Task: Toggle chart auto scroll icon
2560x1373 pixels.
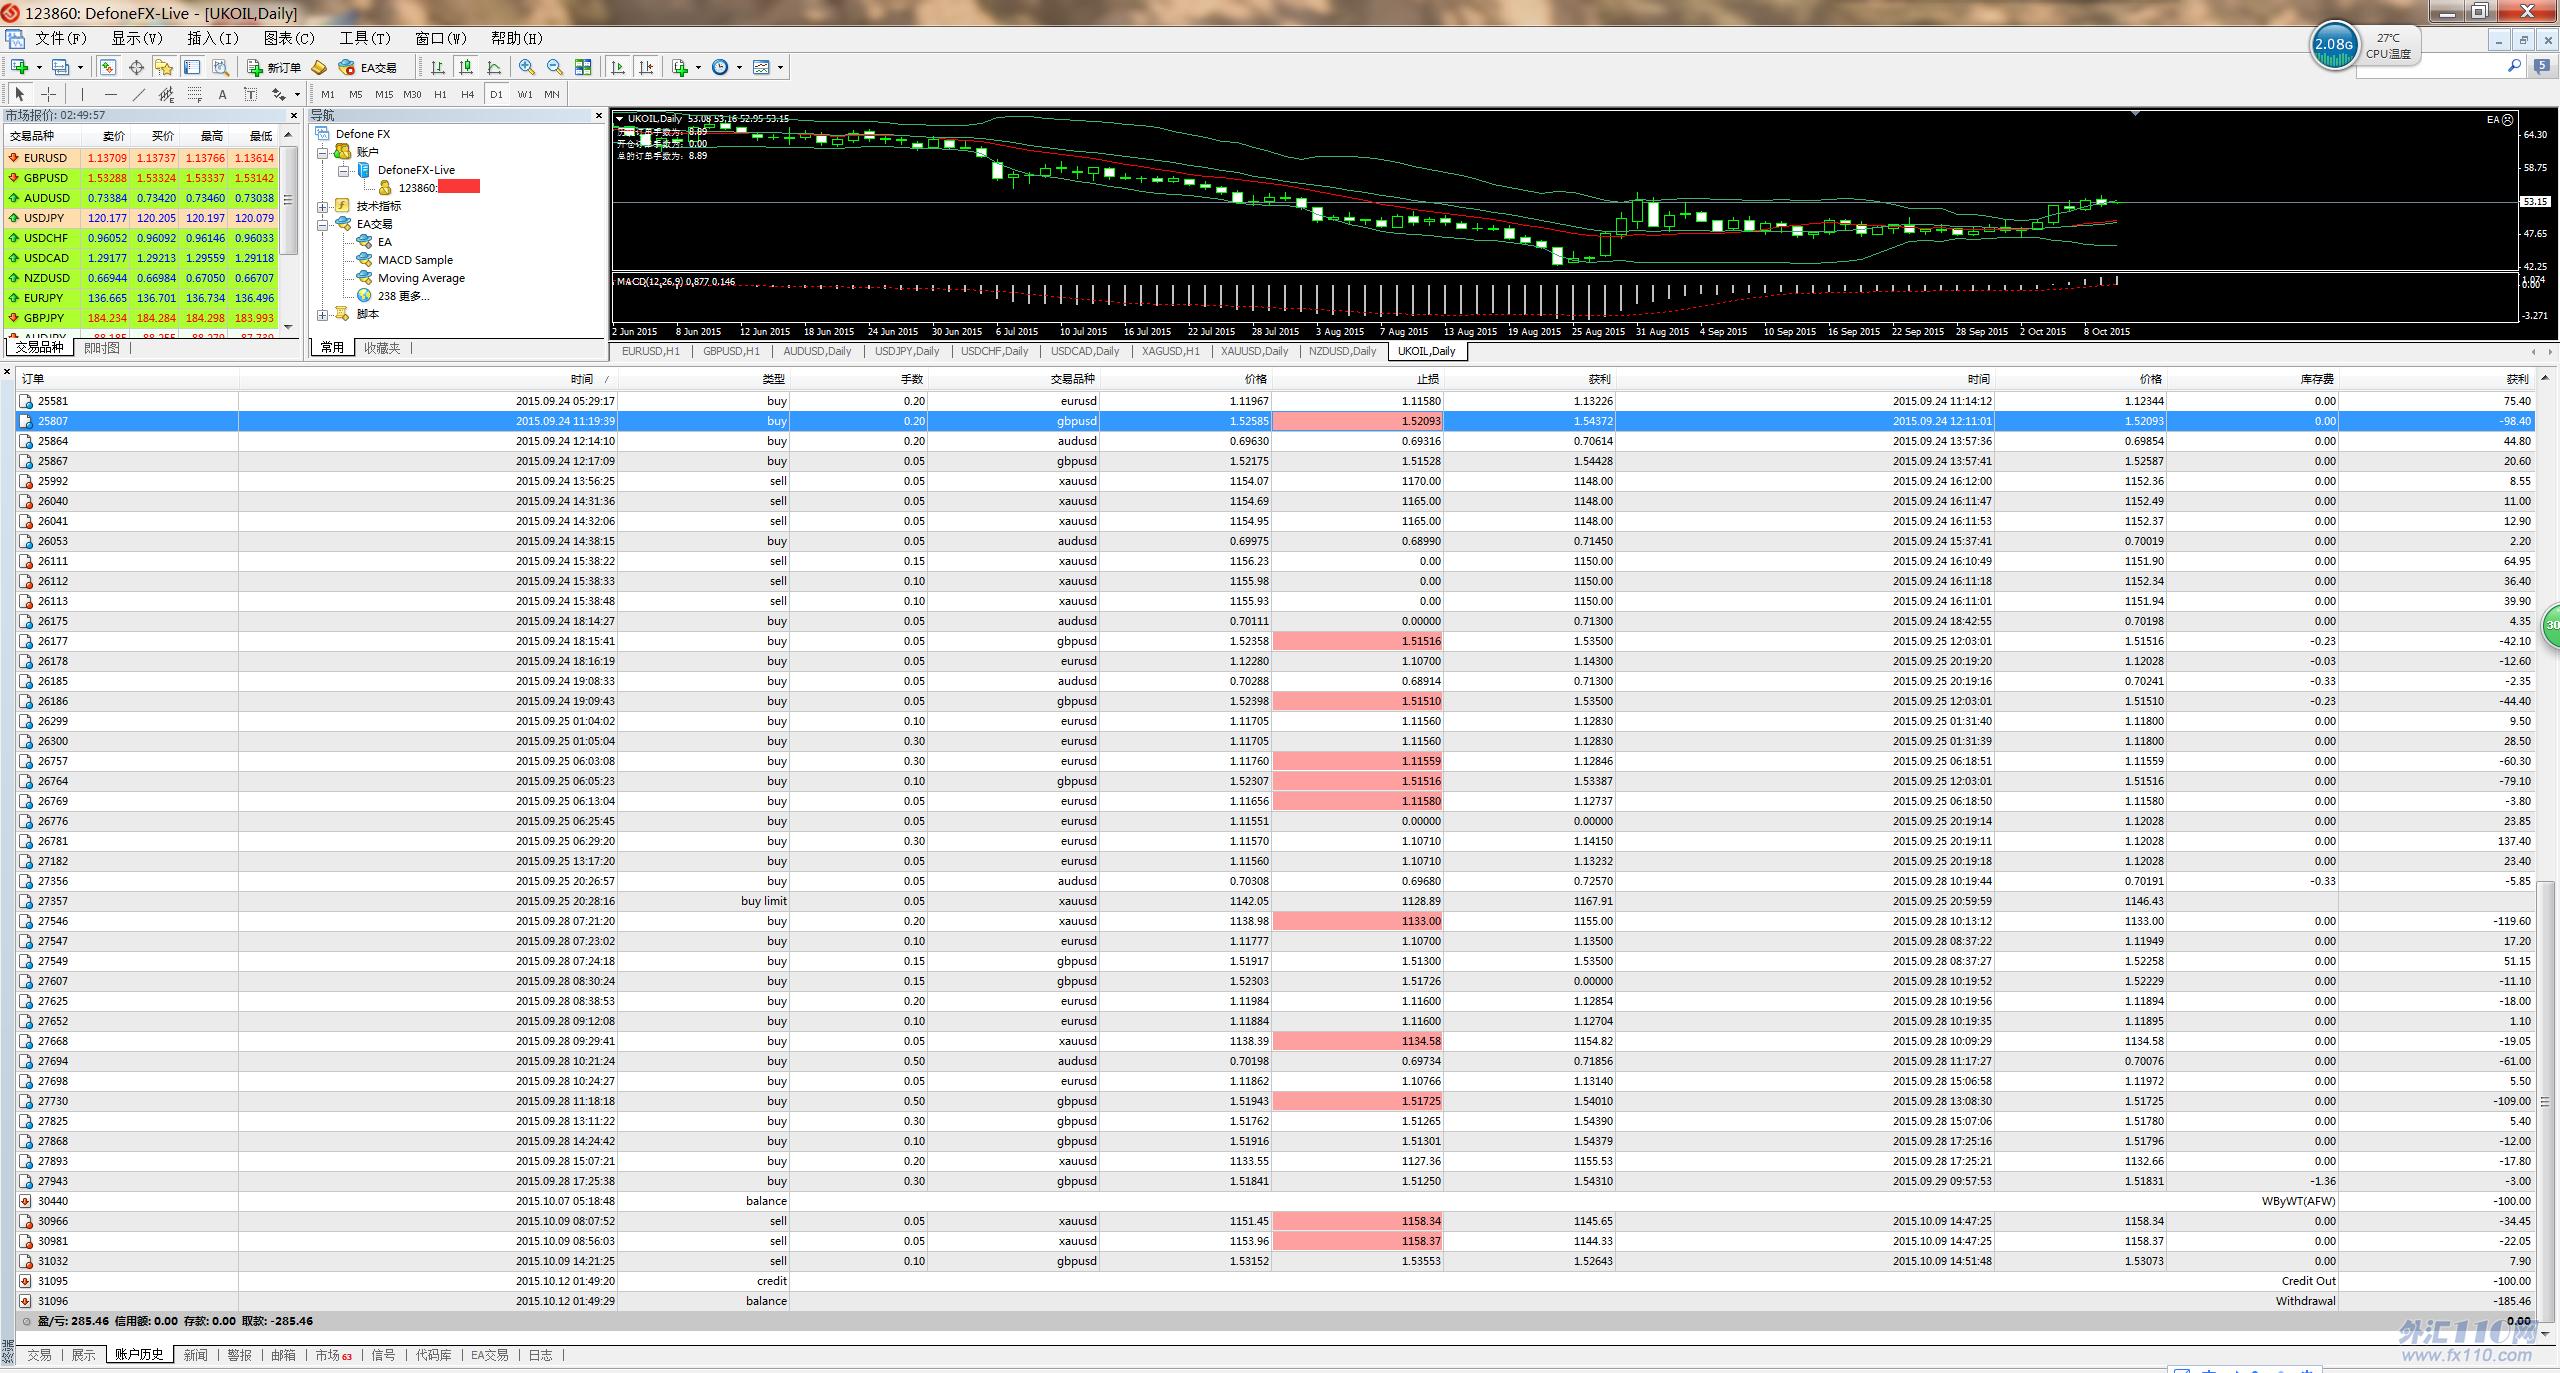Action: pyautogui.click(x=618, y=67)
